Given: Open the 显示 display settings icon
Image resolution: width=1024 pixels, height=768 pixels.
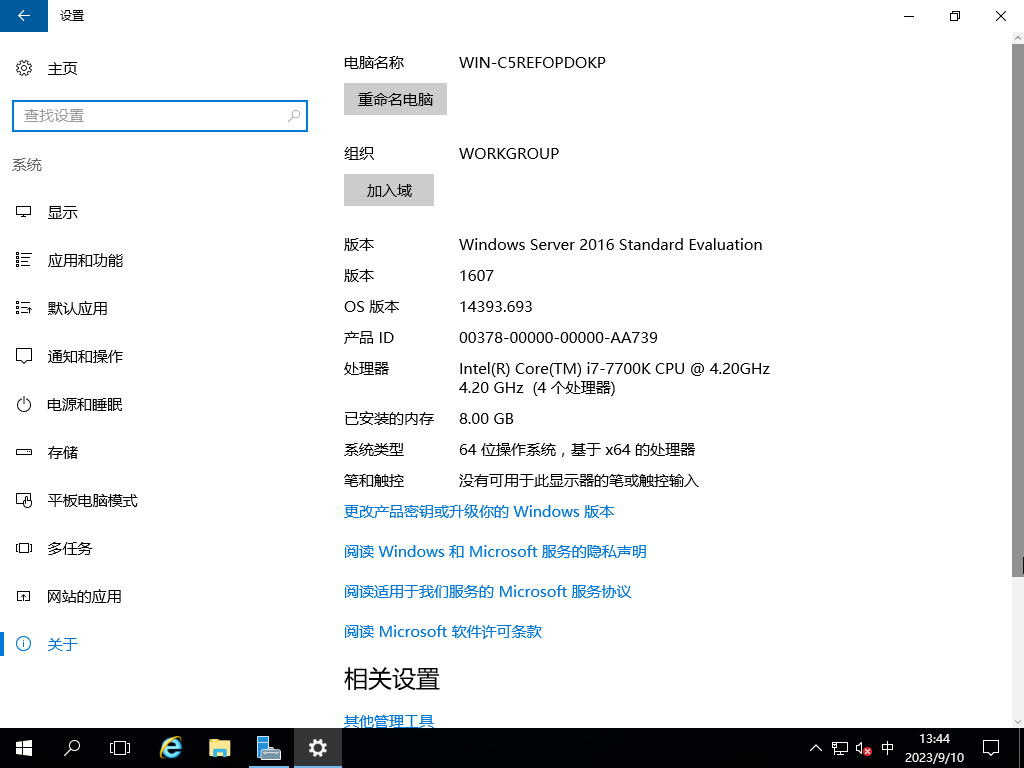Looking at the screenshot, I should coord(24,212).
